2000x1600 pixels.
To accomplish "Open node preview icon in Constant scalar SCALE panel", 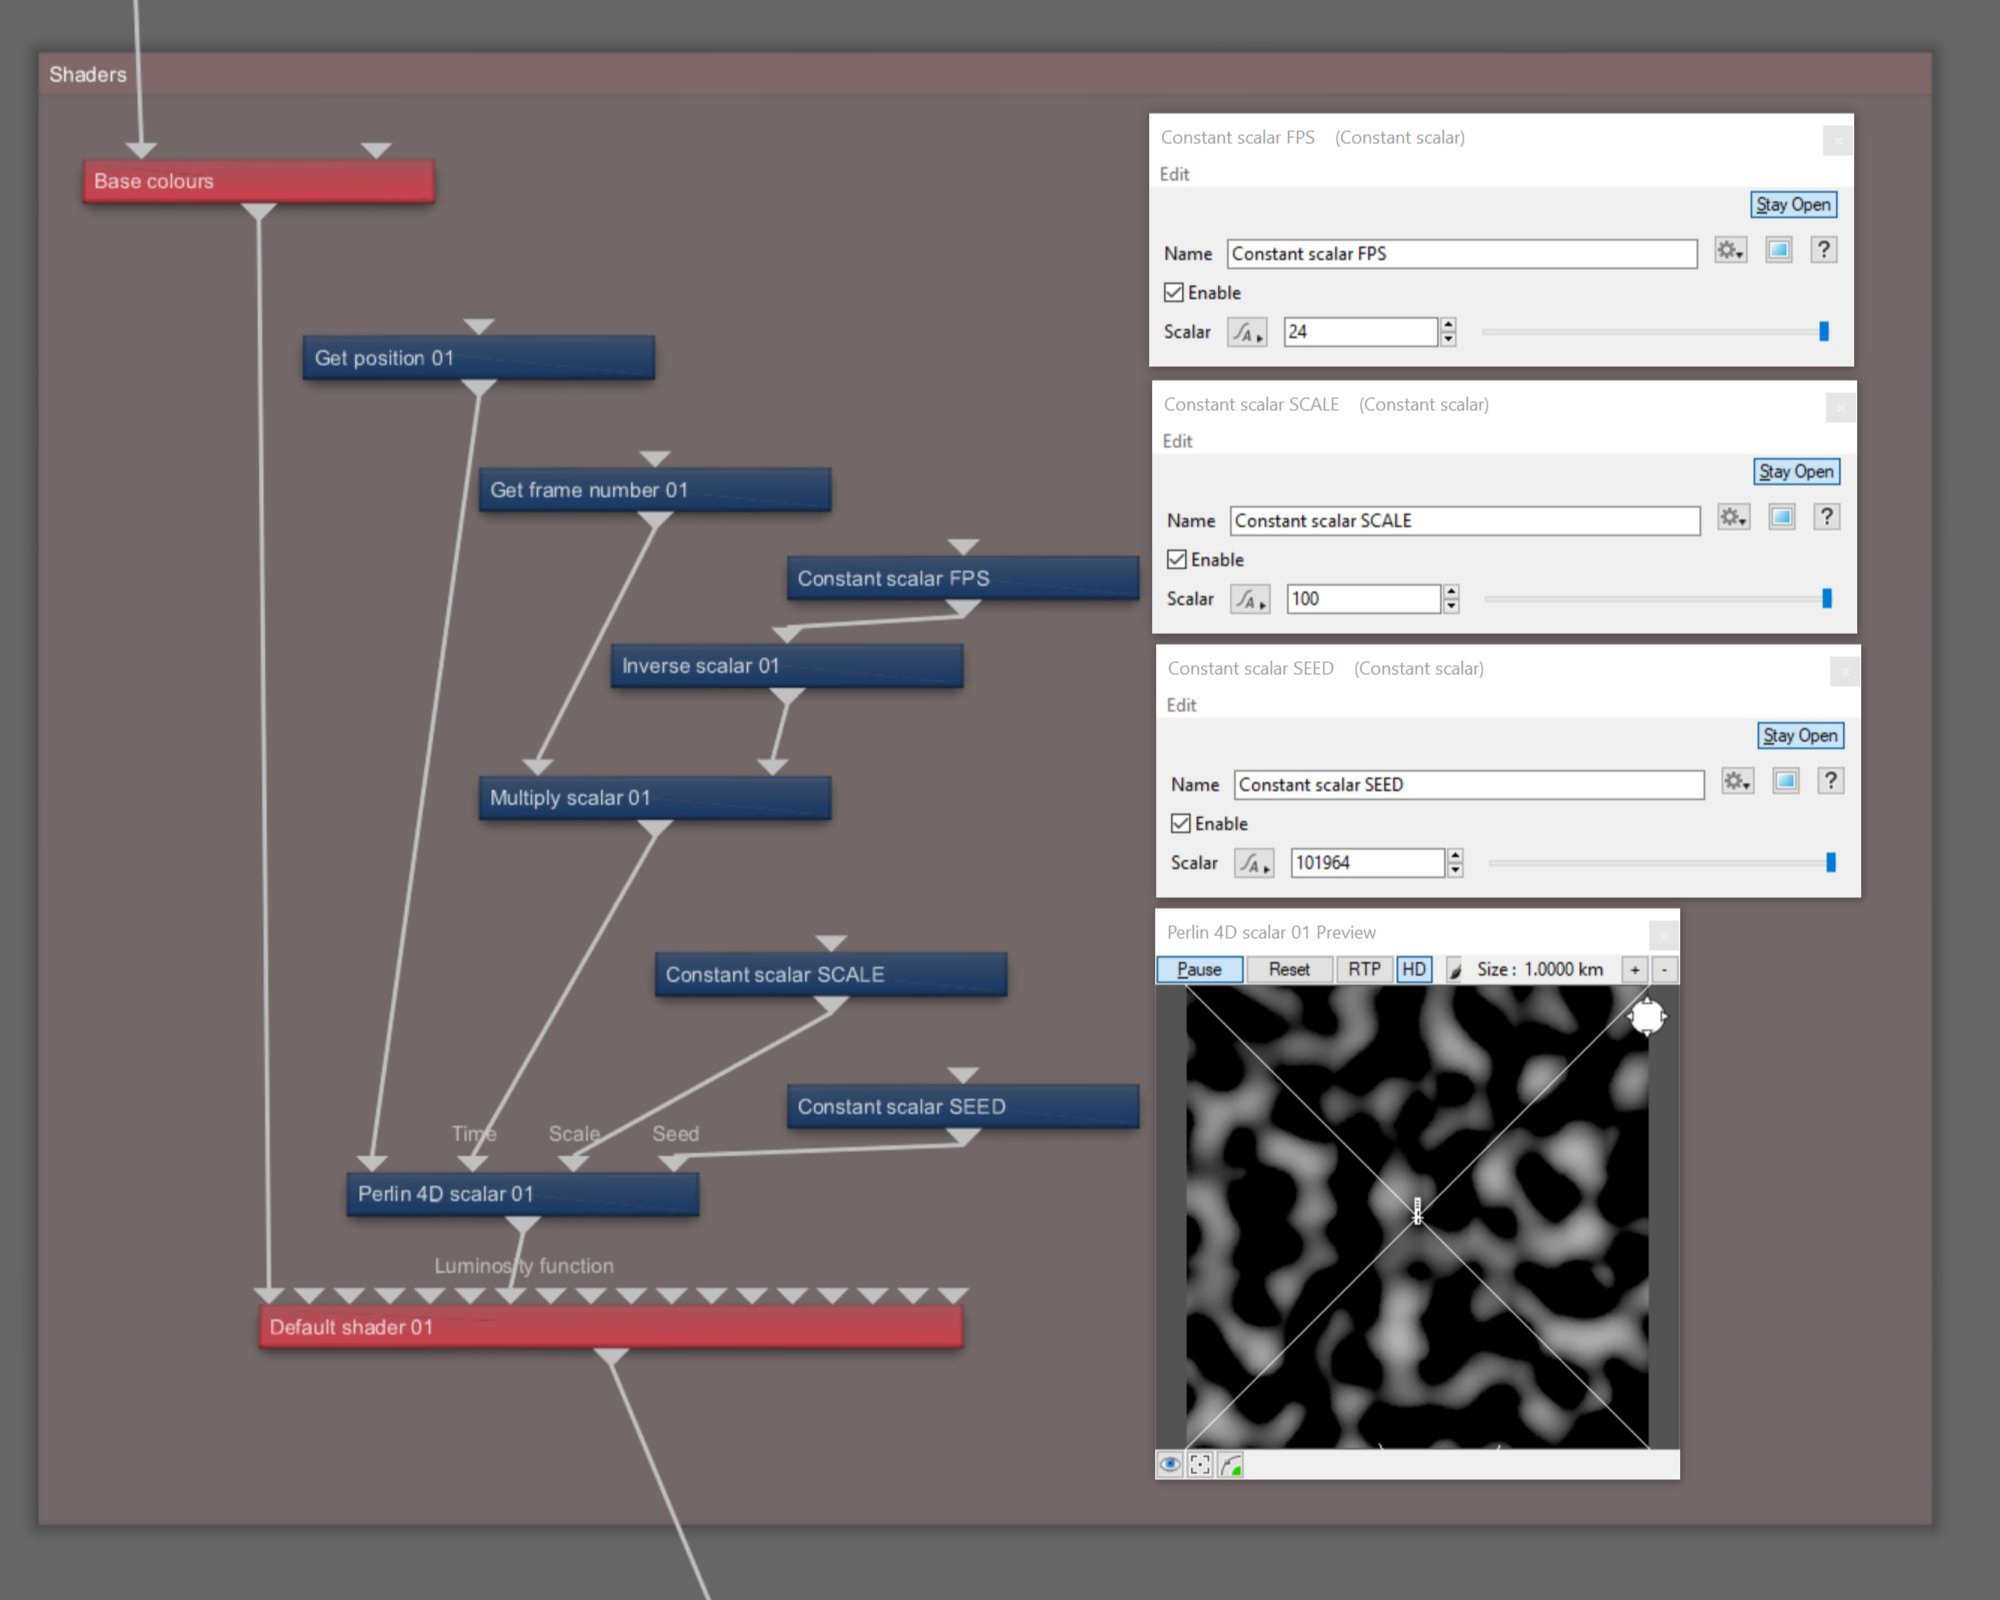I will click(1782, 518).
